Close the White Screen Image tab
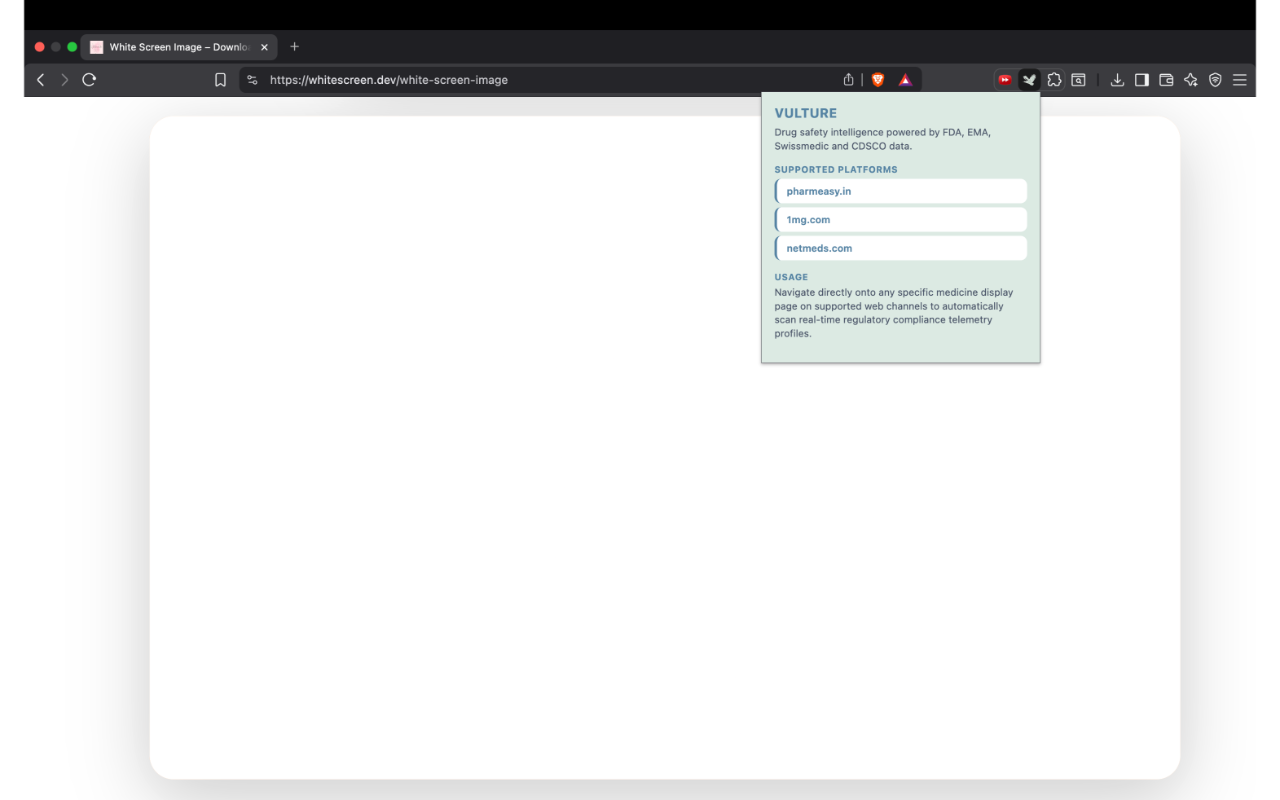1280x800 pixels. (x=264, y=47)
